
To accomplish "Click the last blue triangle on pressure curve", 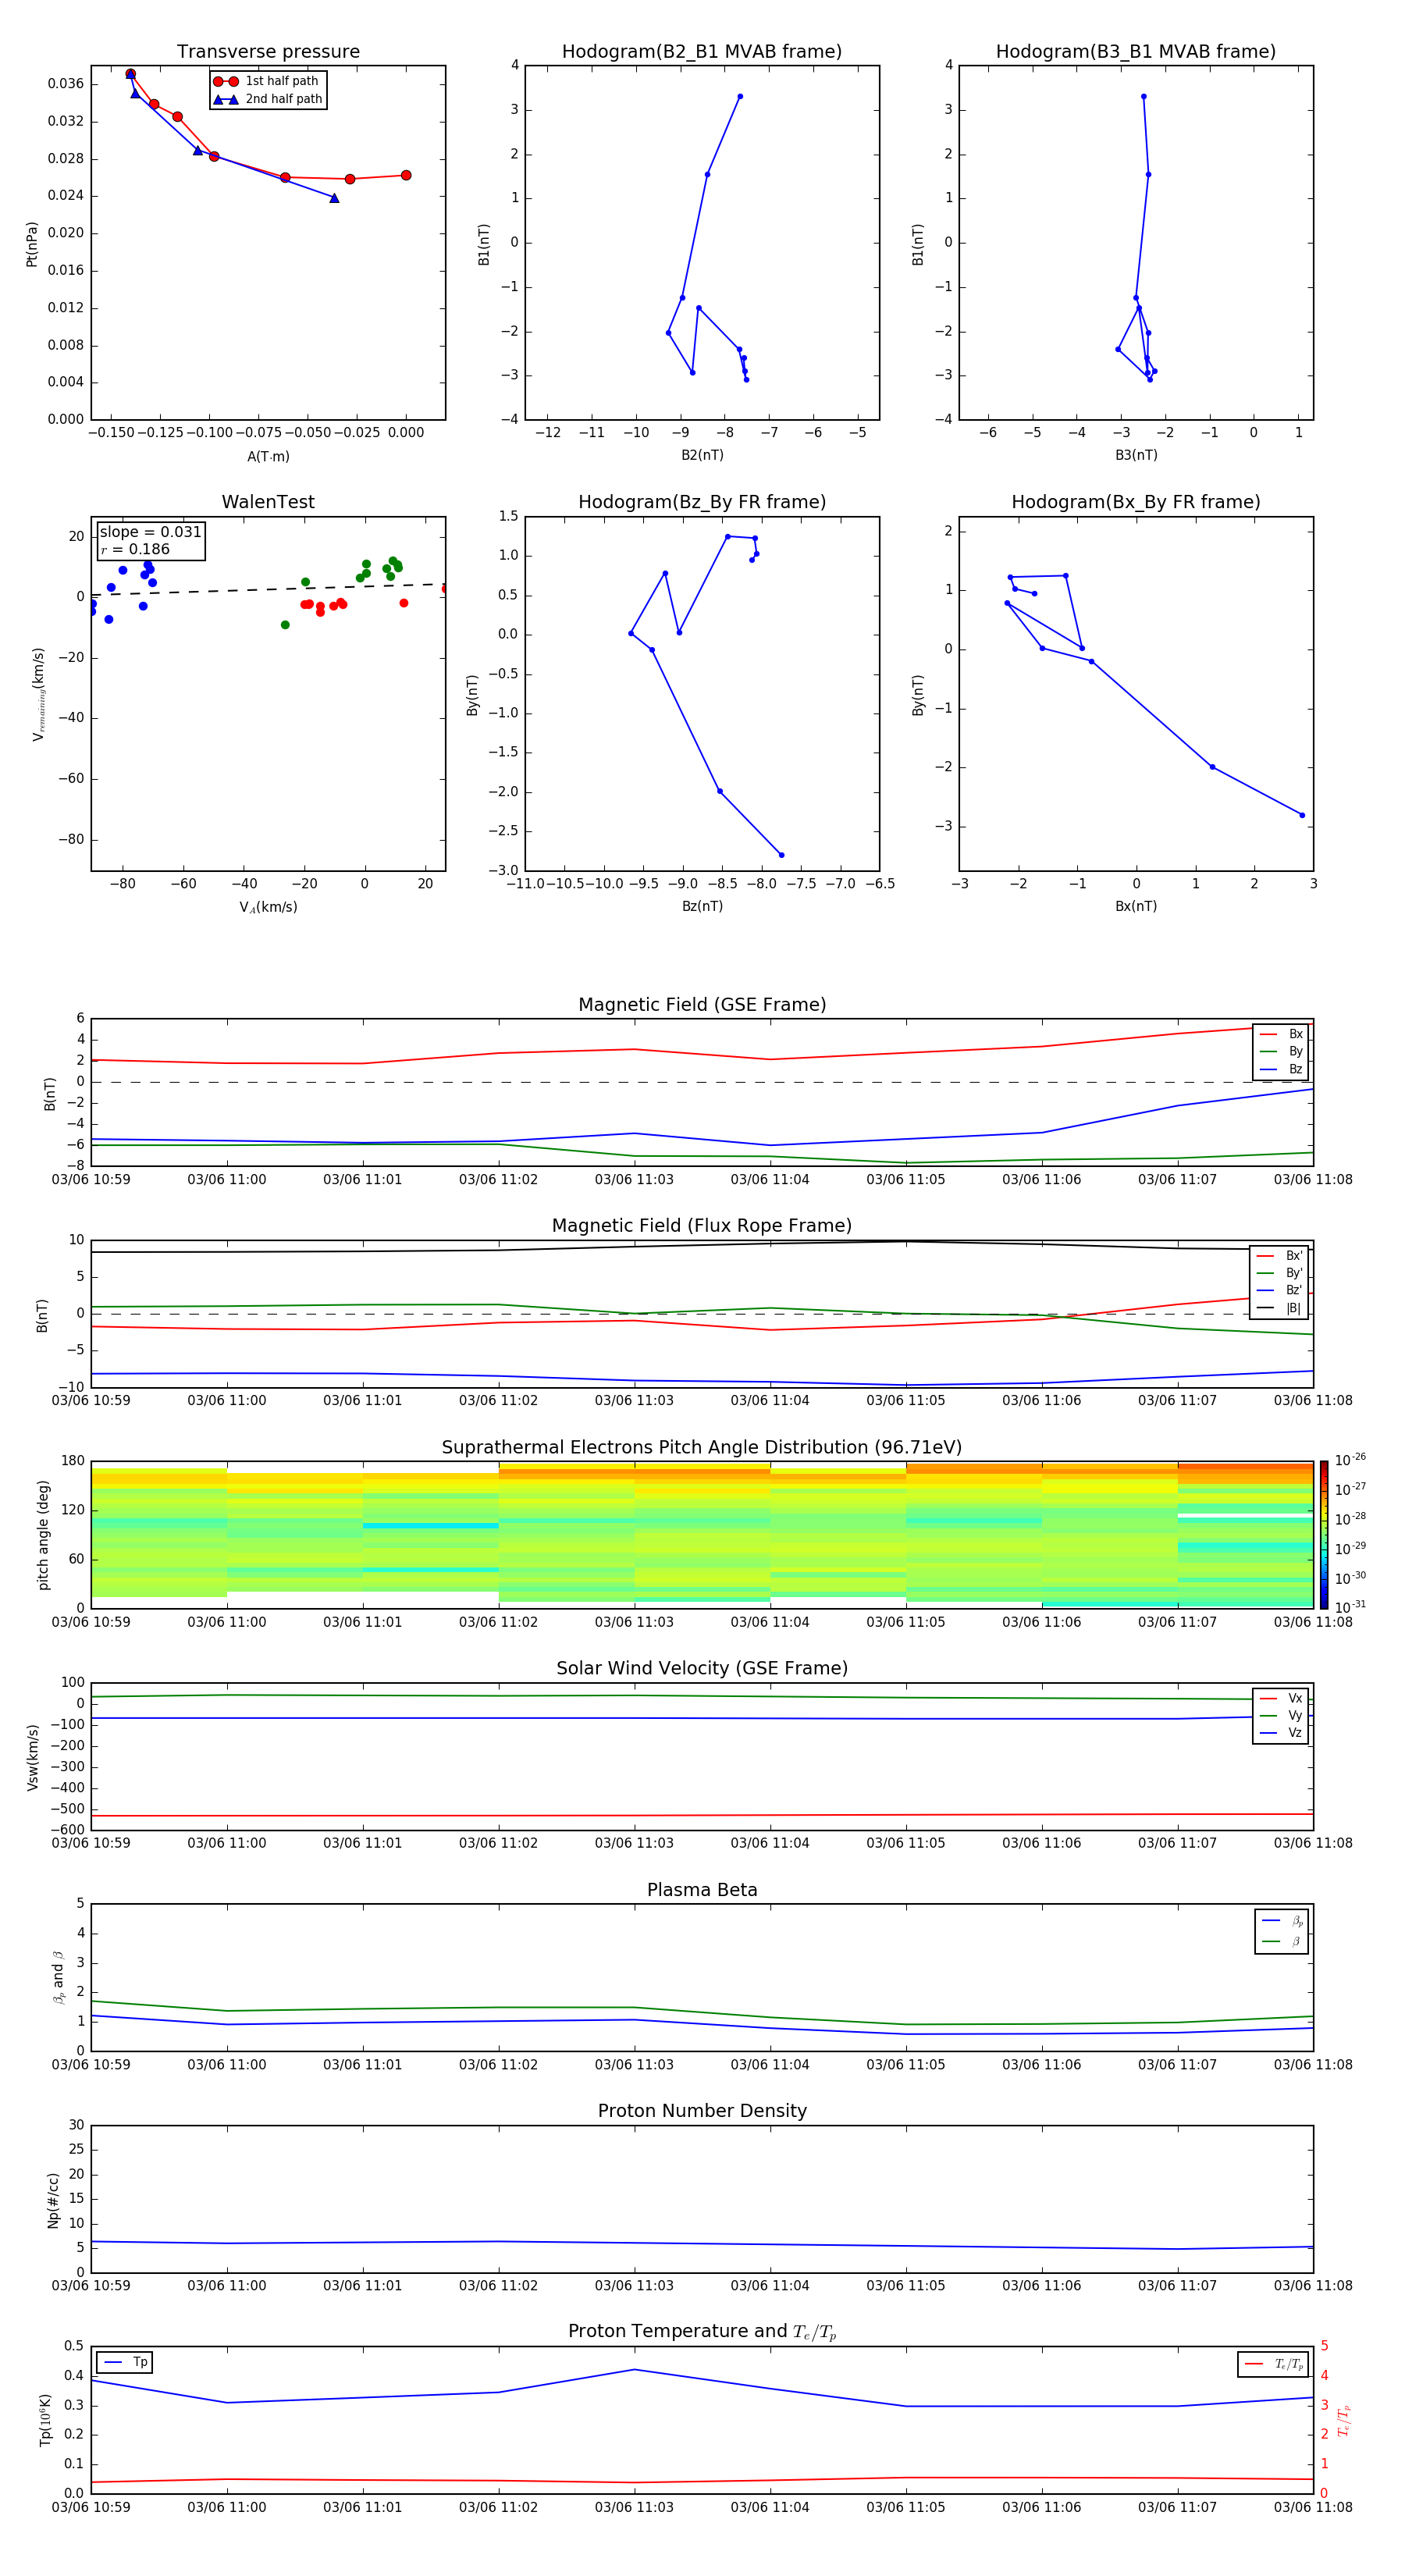I will [334, 198].
